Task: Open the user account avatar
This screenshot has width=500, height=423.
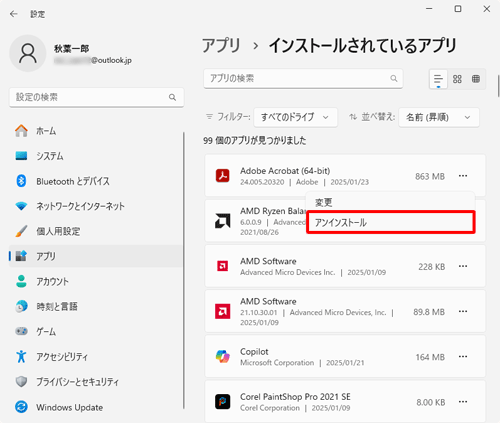Action: click(x=28, y=53)
